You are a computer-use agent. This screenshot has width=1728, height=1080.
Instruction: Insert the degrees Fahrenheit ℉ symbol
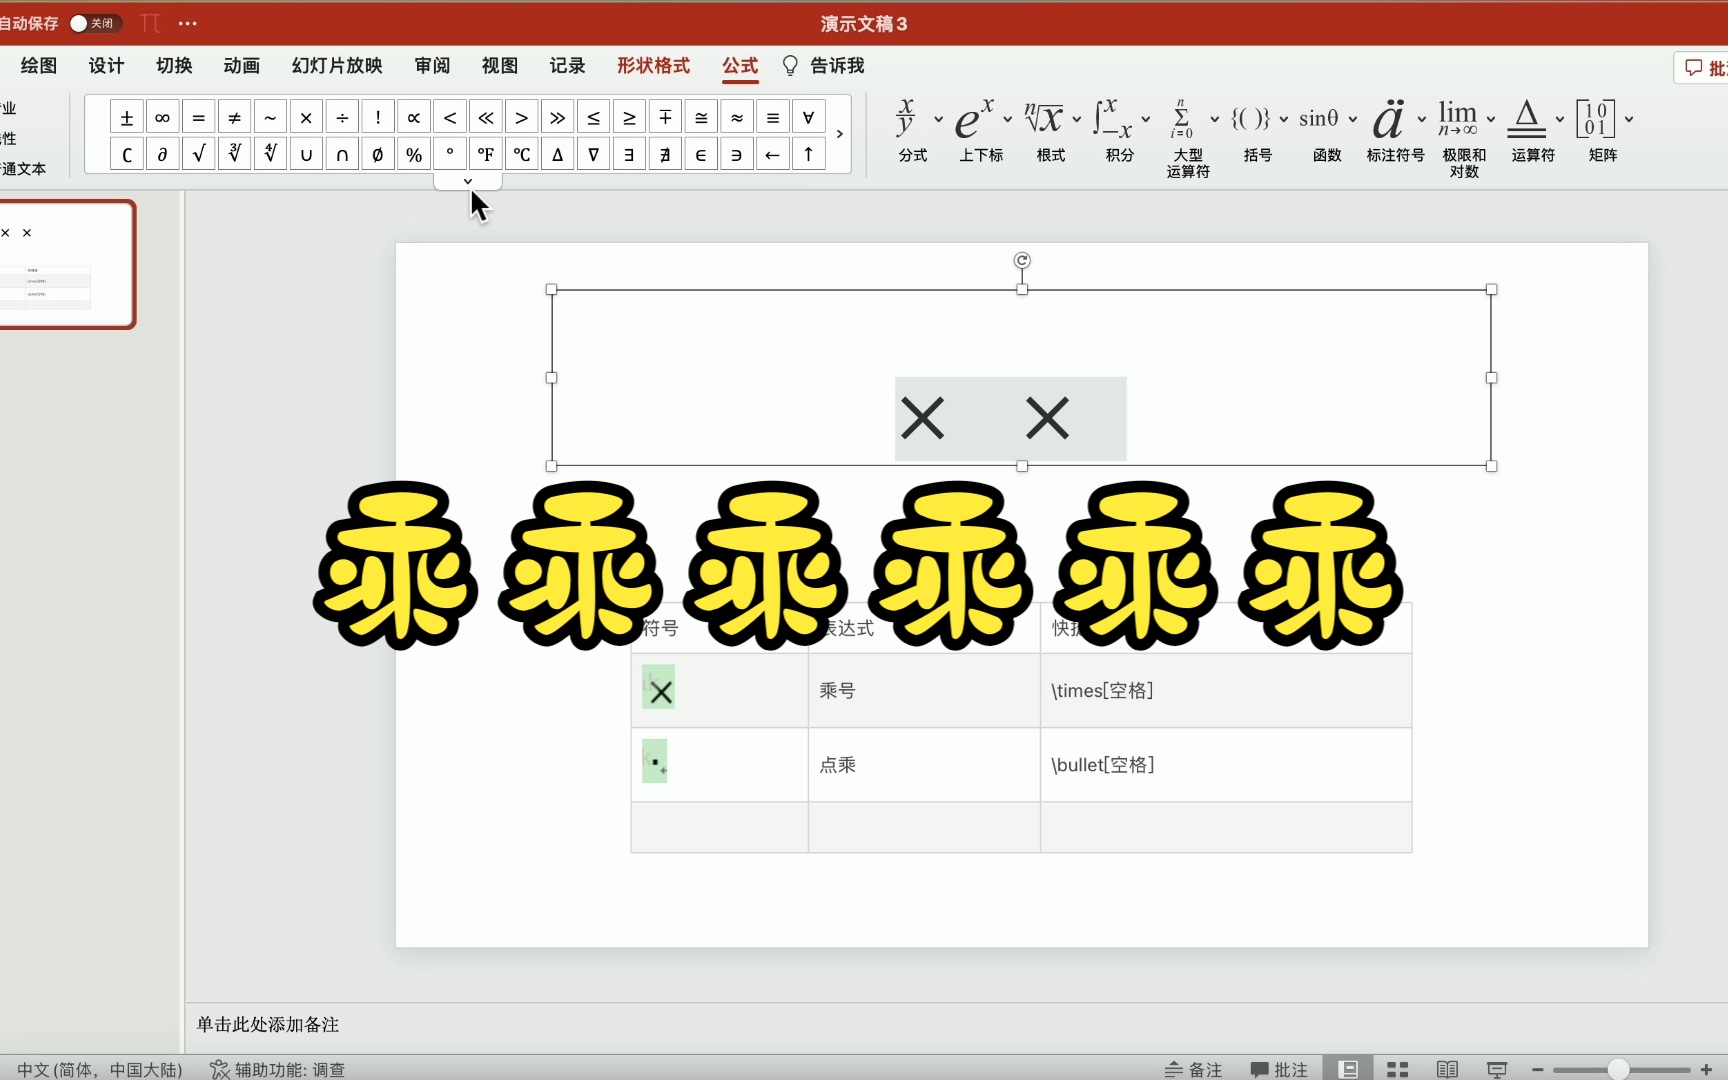pos(486,154)
